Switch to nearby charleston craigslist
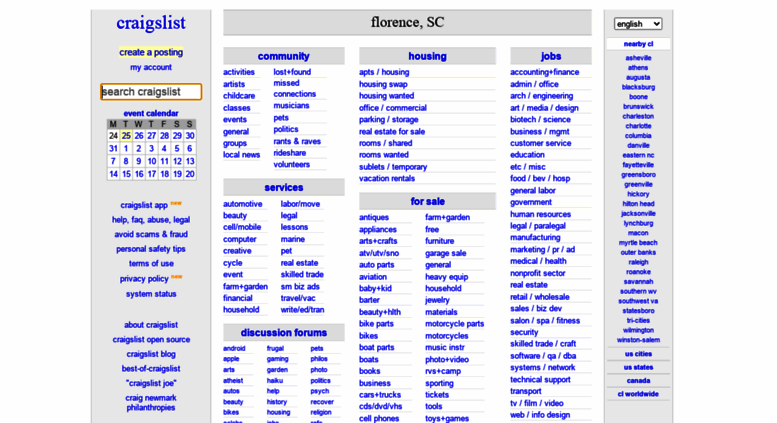The height and width of the screenshot is (423, 777). [638, 116]
